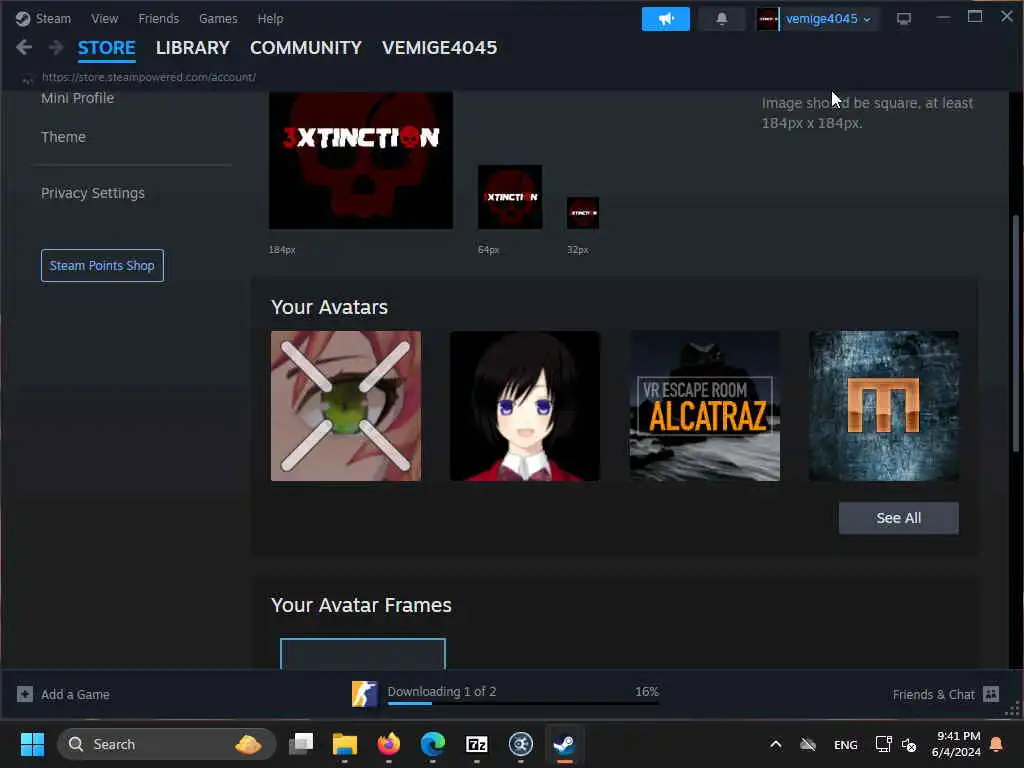Click the muted volume tray icon

[909, 744]
